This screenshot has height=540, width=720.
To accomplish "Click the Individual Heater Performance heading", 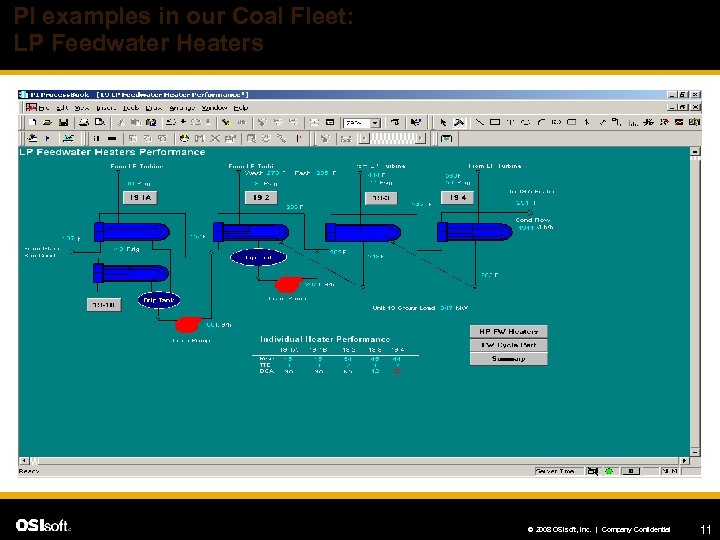I will pyautogui.click(x=325, y=339).
